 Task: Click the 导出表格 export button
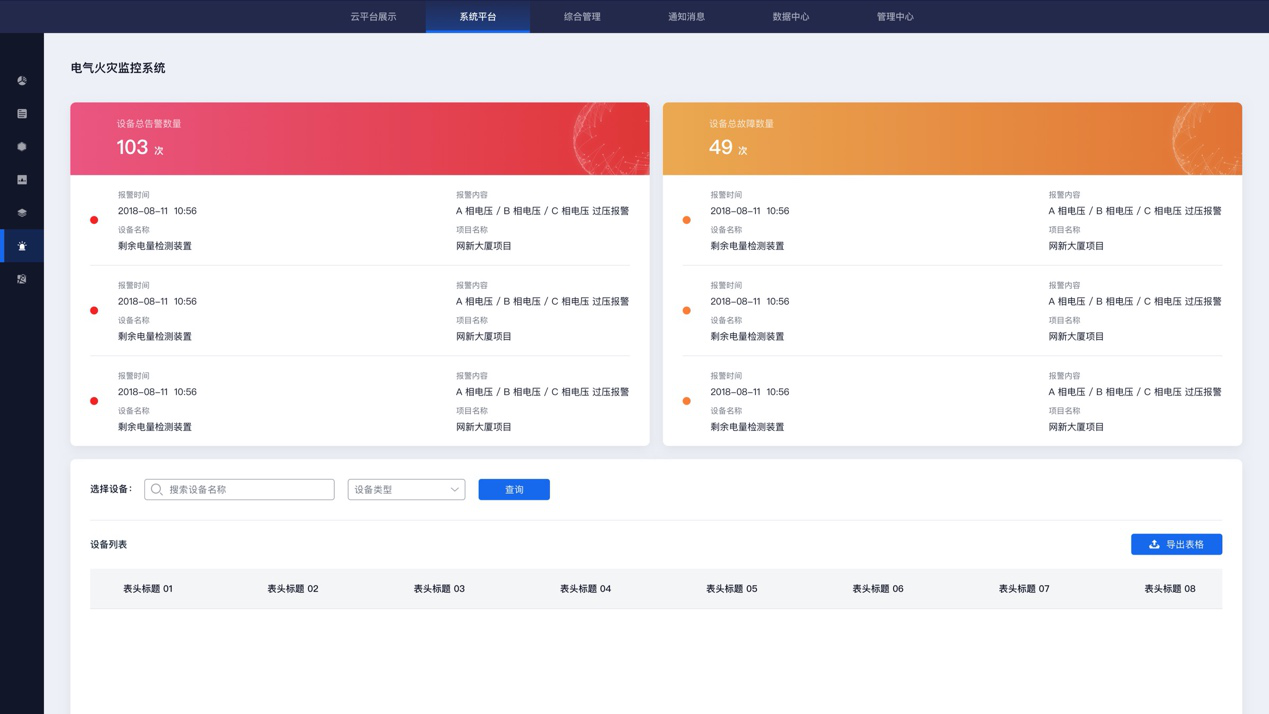(1176, 545)
